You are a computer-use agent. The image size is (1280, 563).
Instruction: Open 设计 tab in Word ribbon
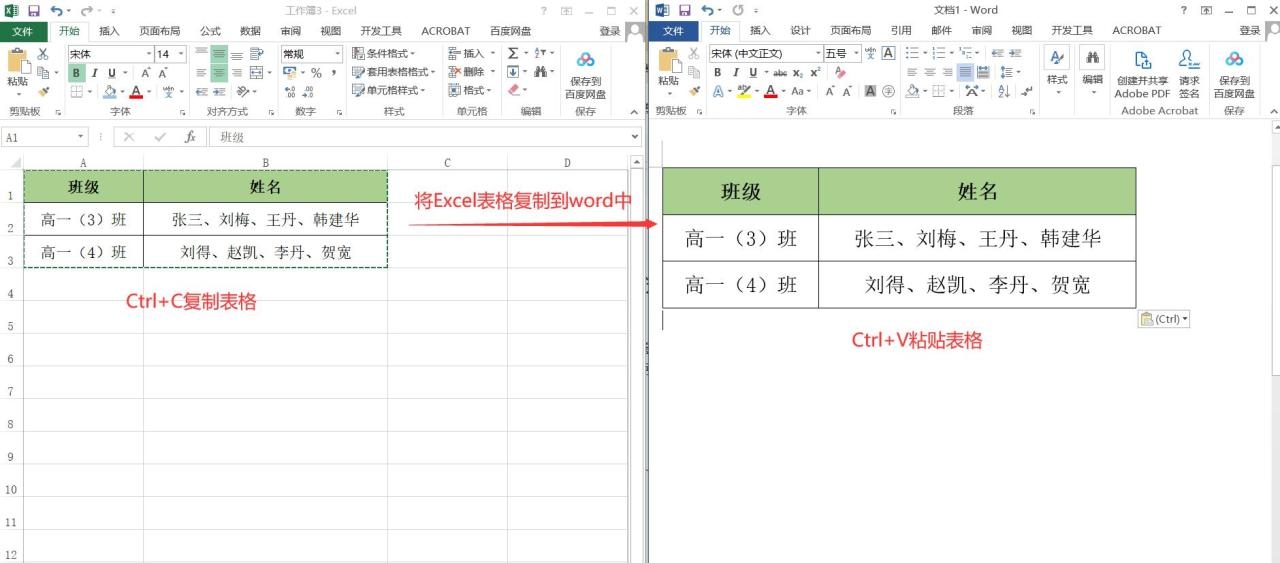[x=800, y=31]
